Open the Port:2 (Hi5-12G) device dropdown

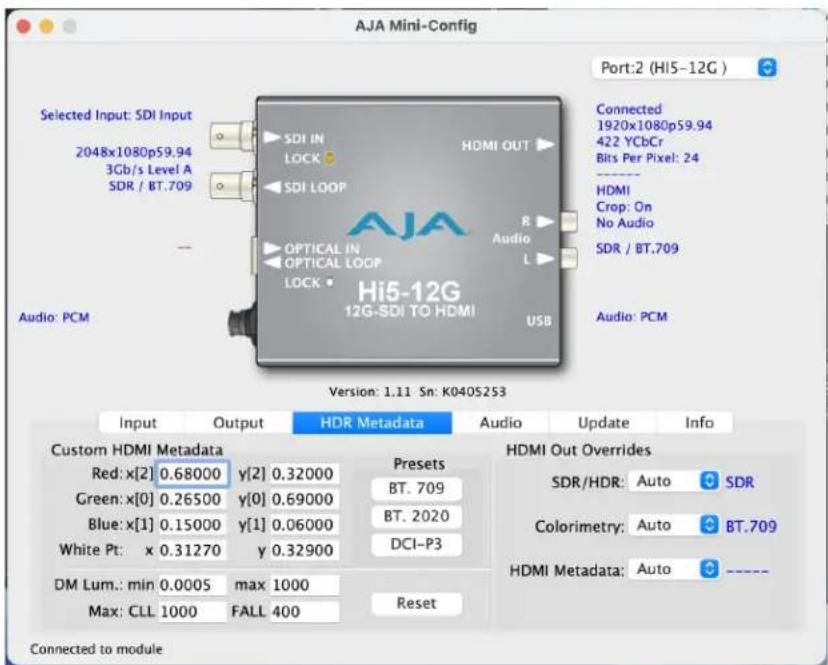point(685,68)
